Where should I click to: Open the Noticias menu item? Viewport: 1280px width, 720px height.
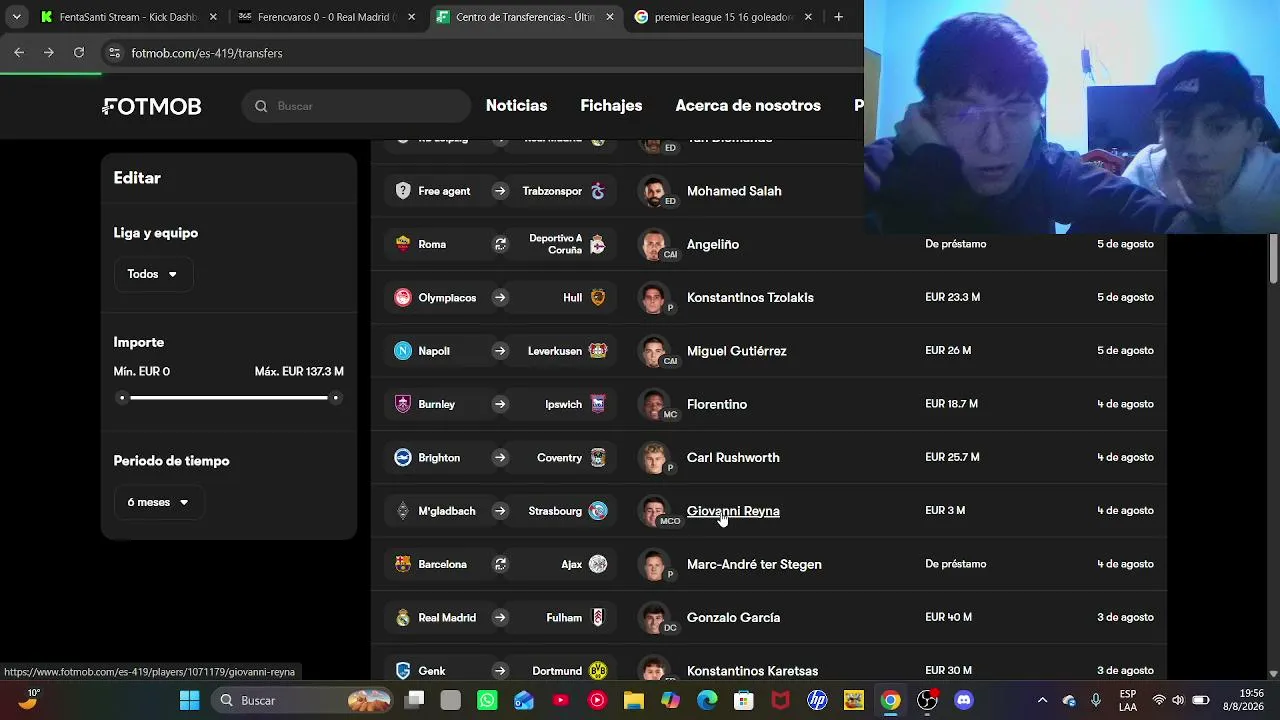[x=516, y=106]
